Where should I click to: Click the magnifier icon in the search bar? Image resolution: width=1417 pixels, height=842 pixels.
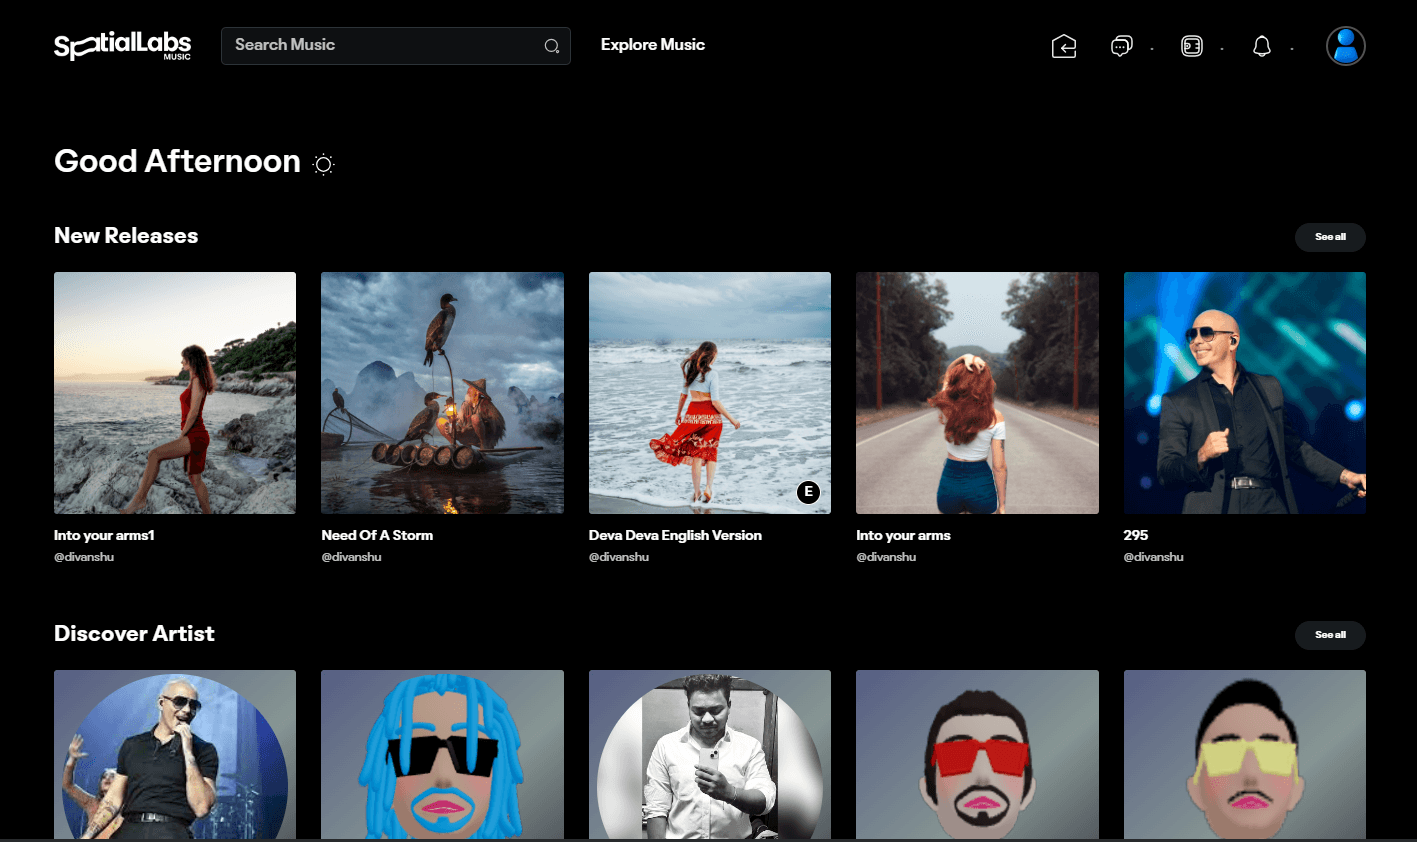tap(551, 46)
